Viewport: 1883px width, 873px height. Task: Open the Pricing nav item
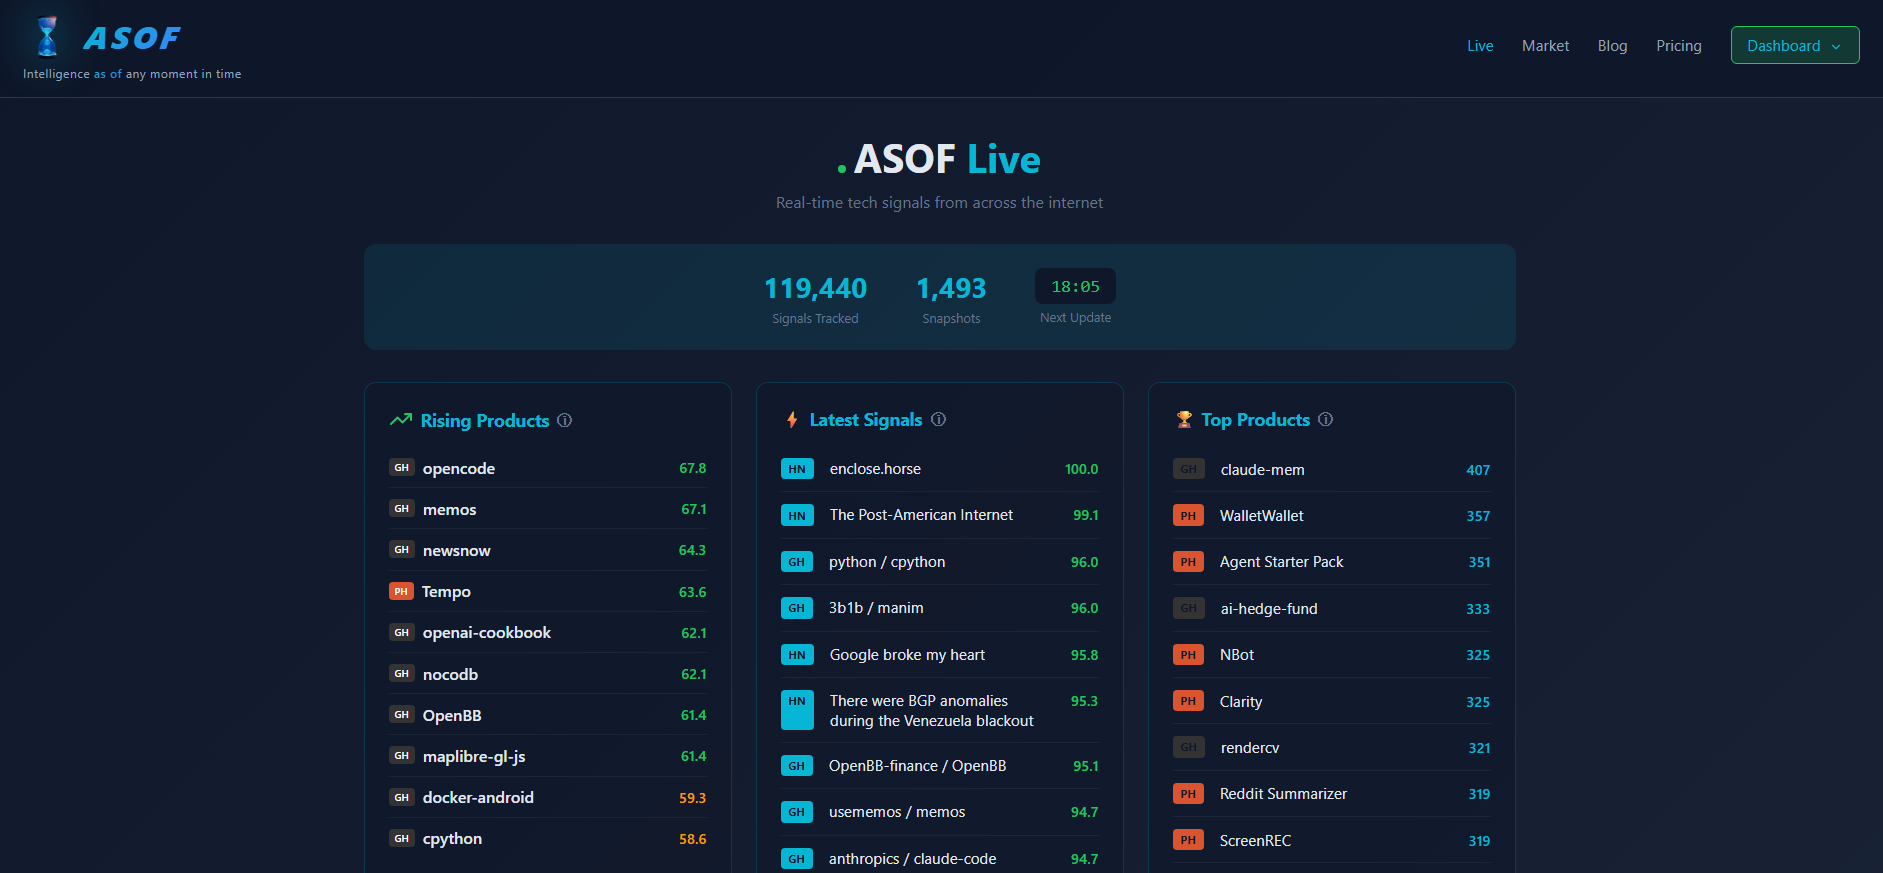coord(1679,46)
